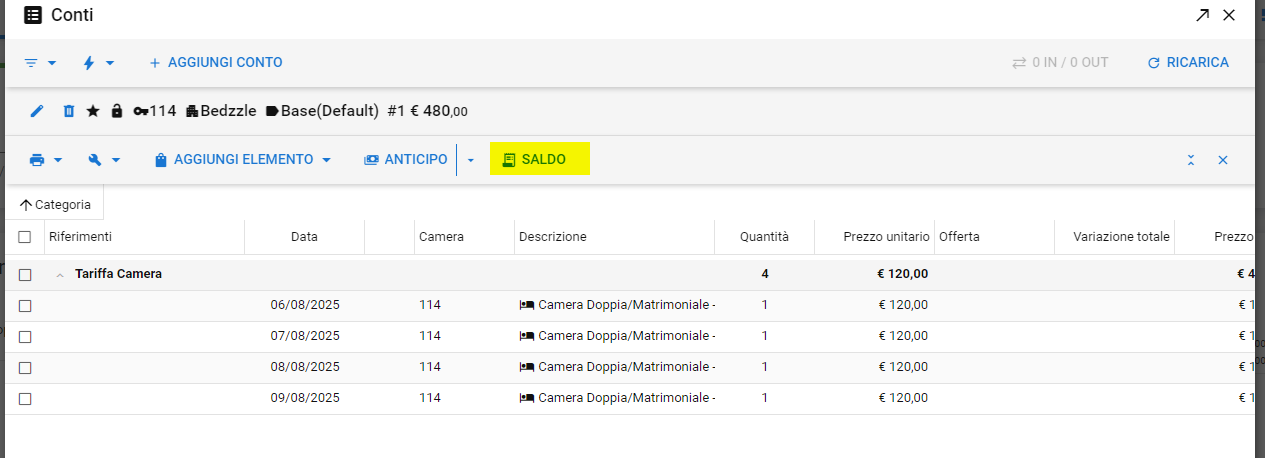Open the printer print menu
The height and width of the screenshot is (458, 1265).
point(45,160)
